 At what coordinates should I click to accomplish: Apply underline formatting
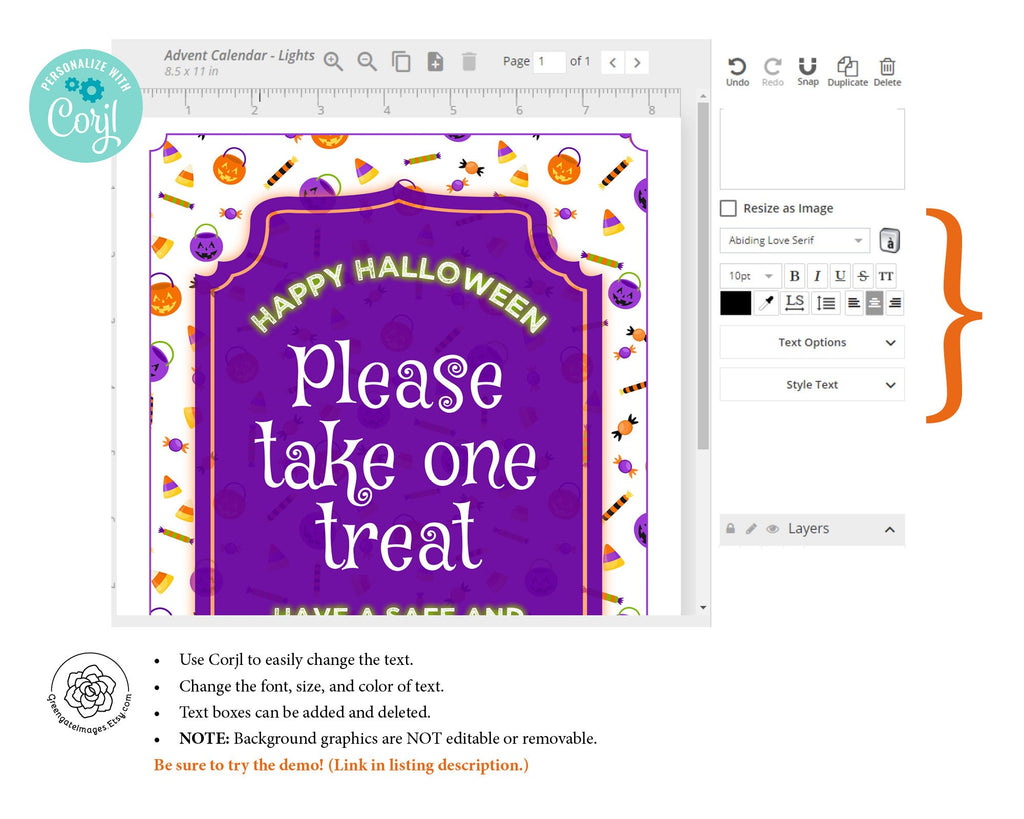click(x=840, y=276)
